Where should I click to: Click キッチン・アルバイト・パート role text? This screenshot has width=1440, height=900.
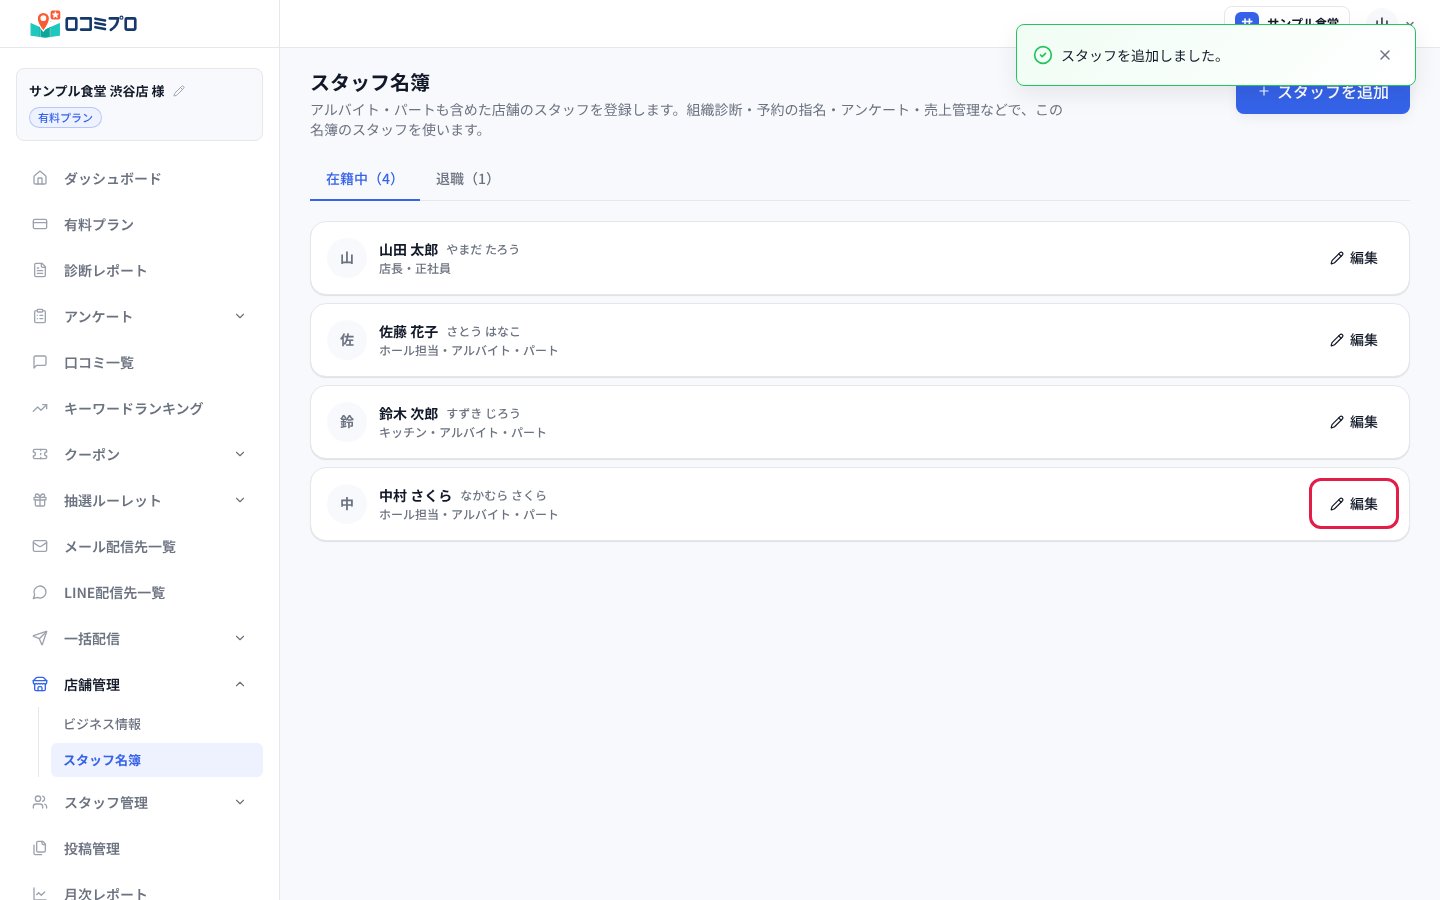[463, 433]
